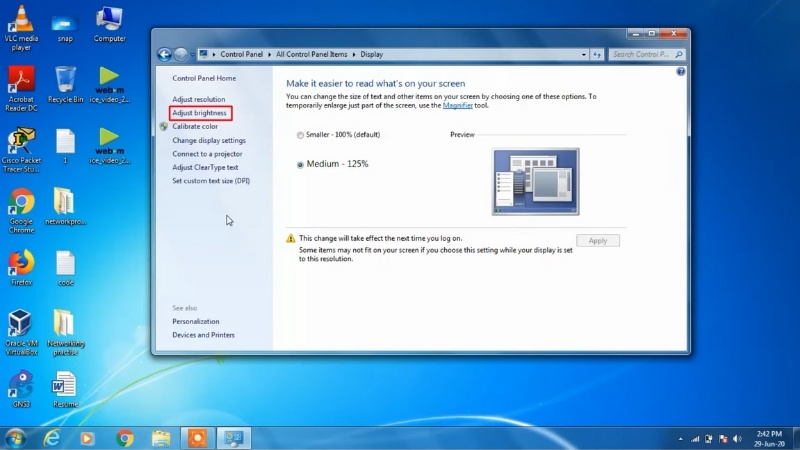The width and height of the screenshot is (800, 450).
Task: Click the refresh button beside the address bar
Action: [597, 54]
